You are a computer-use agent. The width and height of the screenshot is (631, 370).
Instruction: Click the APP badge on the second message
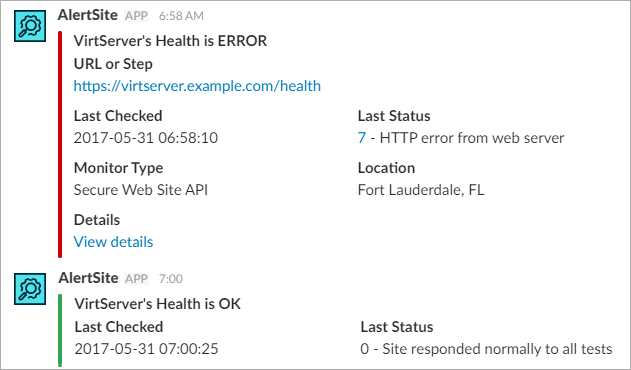click(136, 279)
